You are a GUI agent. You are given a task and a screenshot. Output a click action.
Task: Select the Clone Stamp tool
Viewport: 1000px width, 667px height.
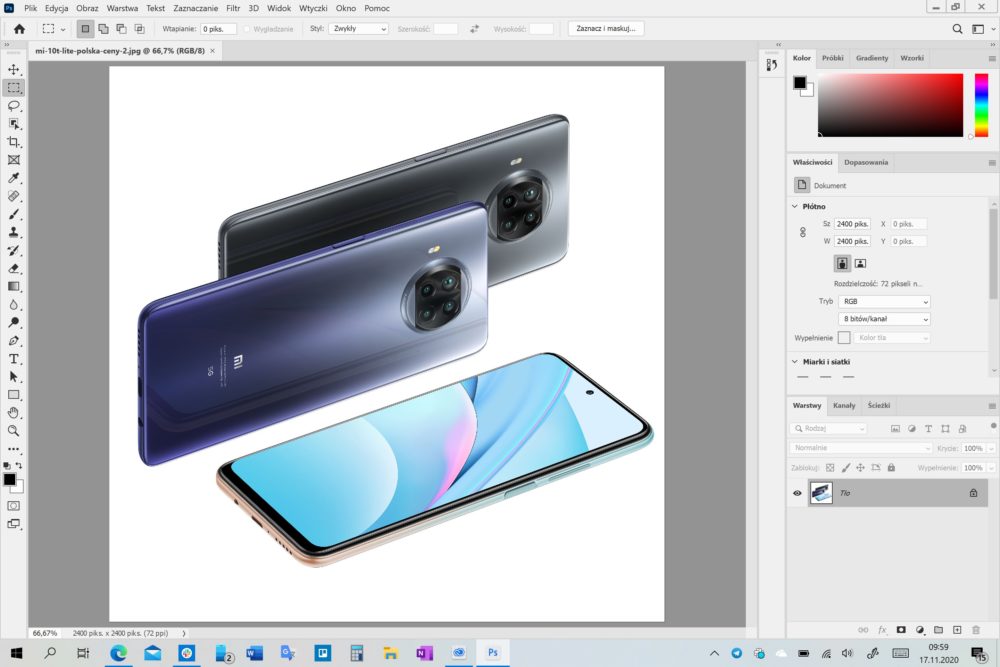click(x=13, y=232)
